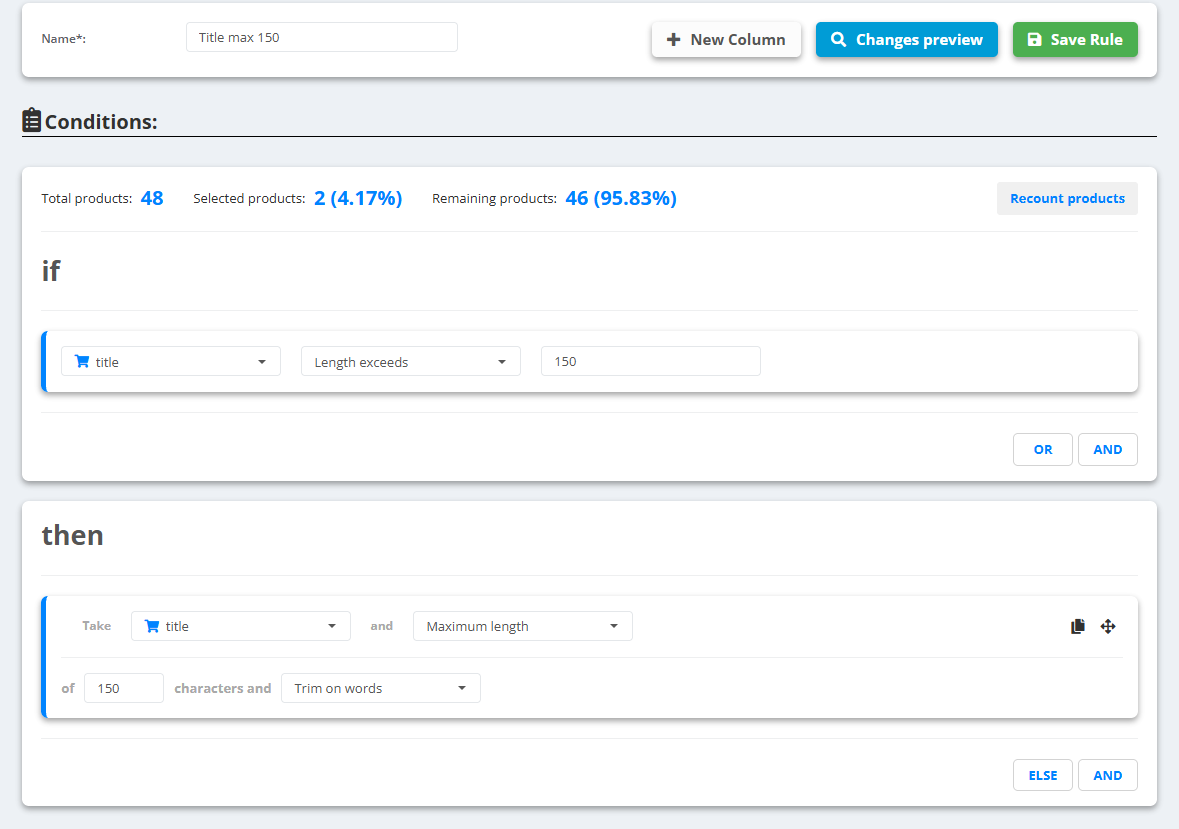The image size is (1179, 829).
Task: Add an AND condition in the if block
Action: pos(1108,449)
